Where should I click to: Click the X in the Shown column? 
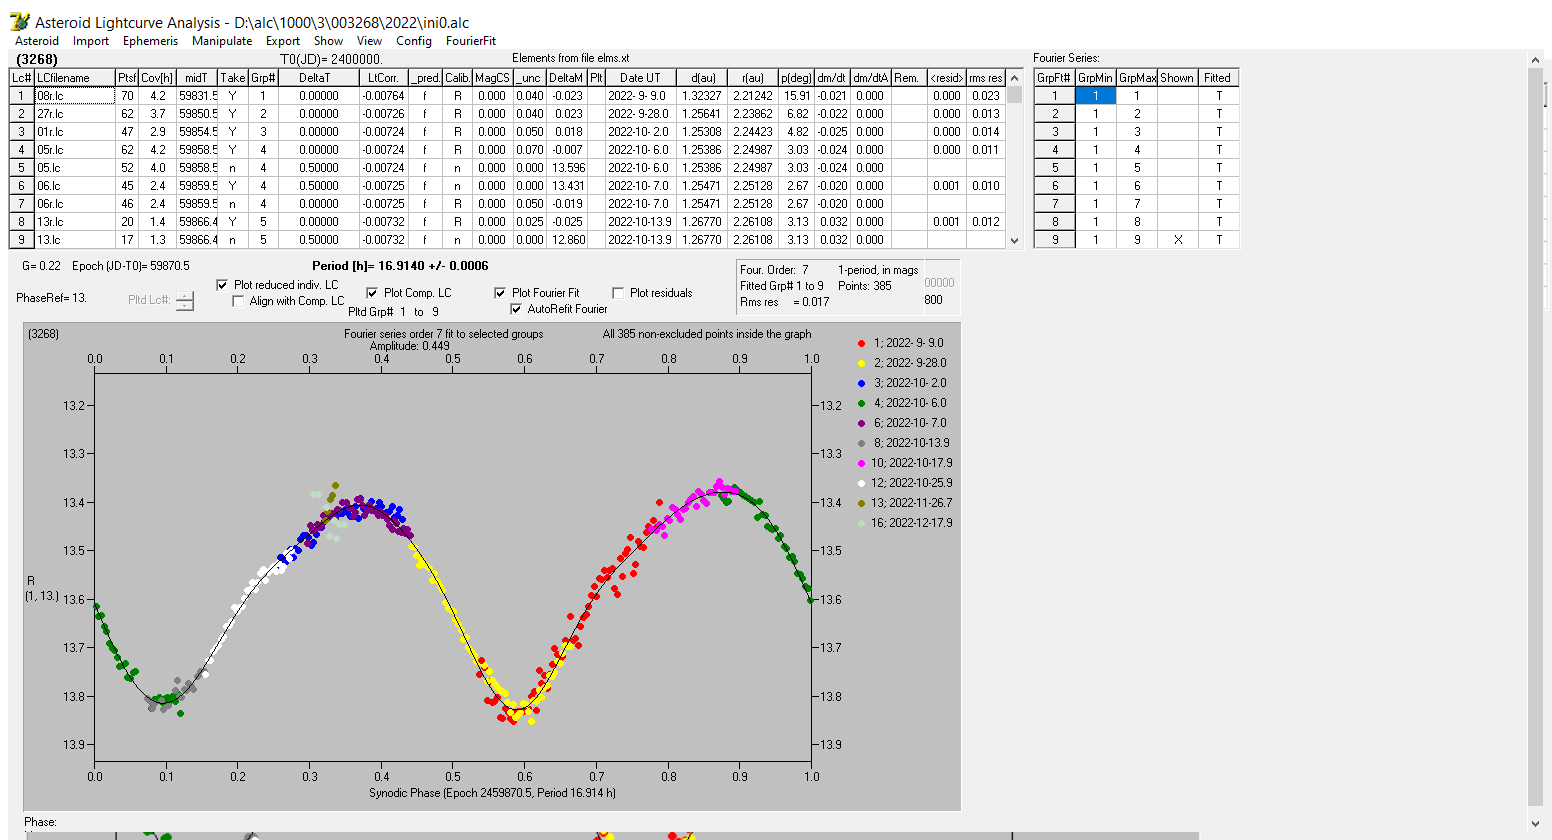pos(1178,240)
